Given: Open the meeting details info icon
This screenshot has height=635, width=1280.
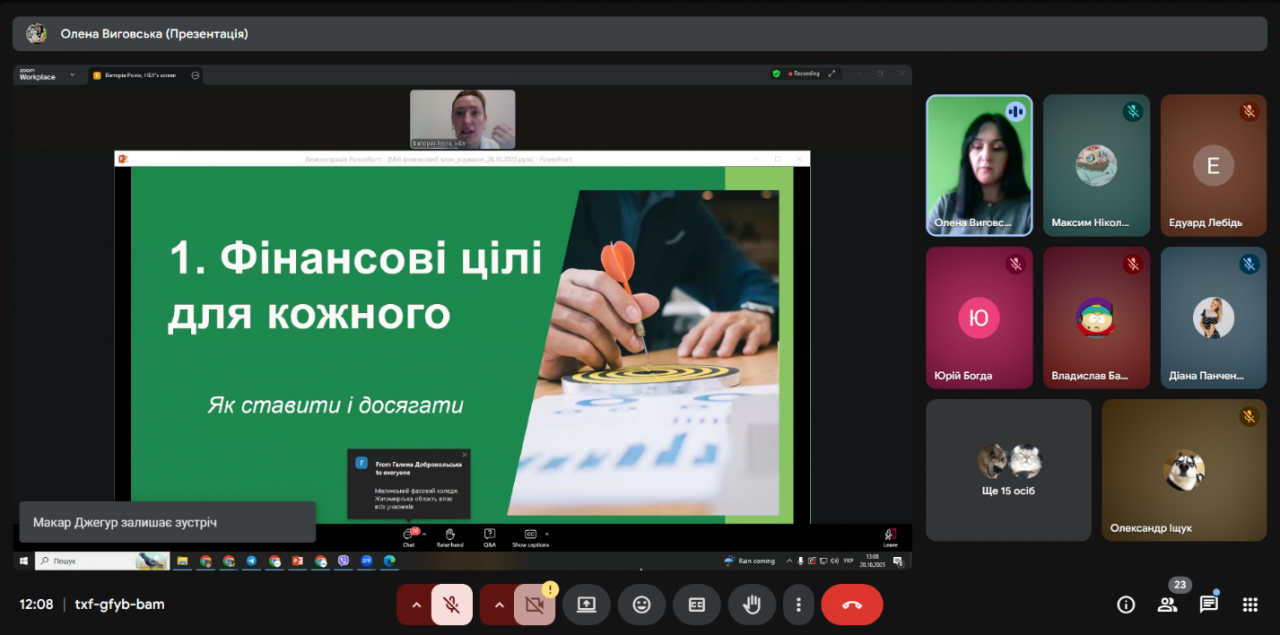Looking at the screenshot, I should 1126,604.
